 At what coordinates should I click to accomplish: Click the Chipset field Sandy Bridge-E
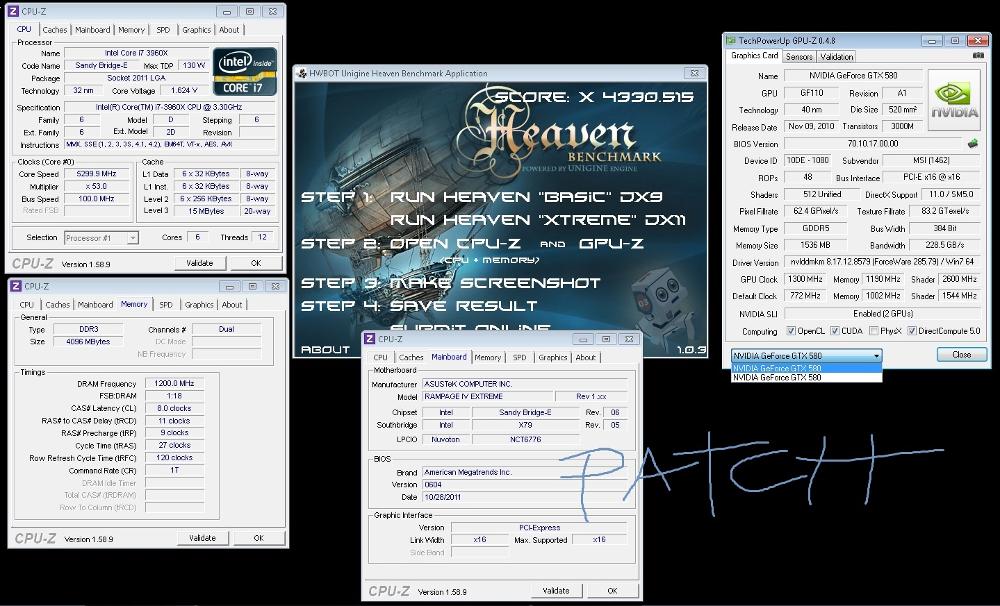[x=525, y=413]
